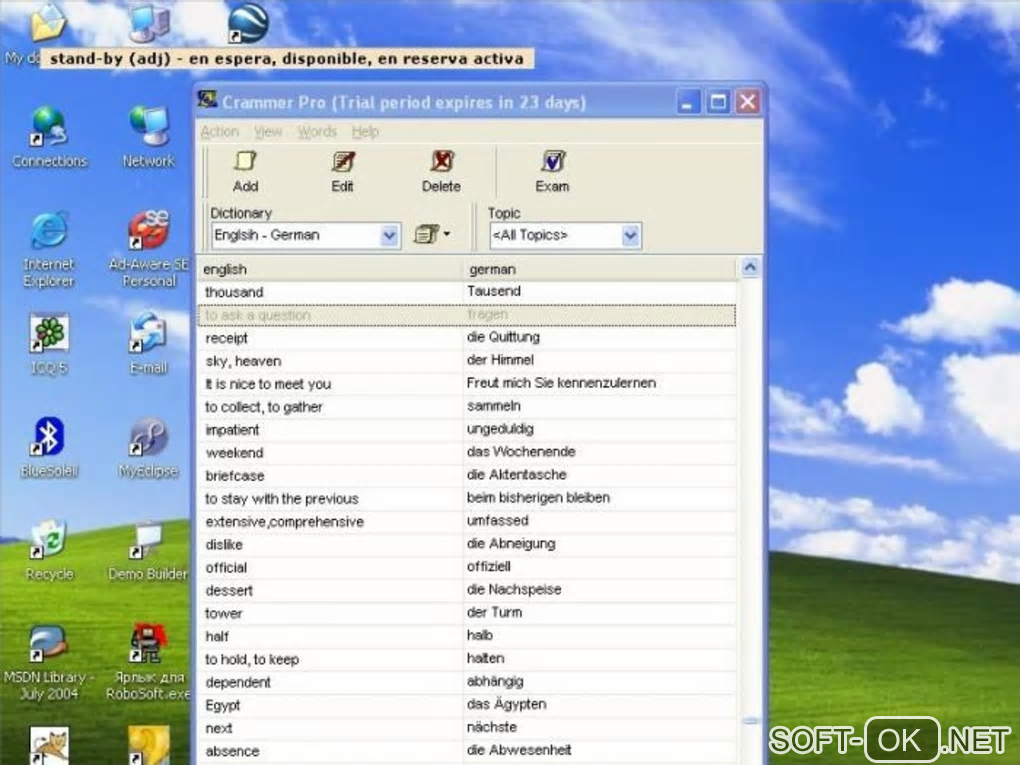Select the 'extensive,comprehensive' row
This screenshot has width=1020, height=765.
467,521
